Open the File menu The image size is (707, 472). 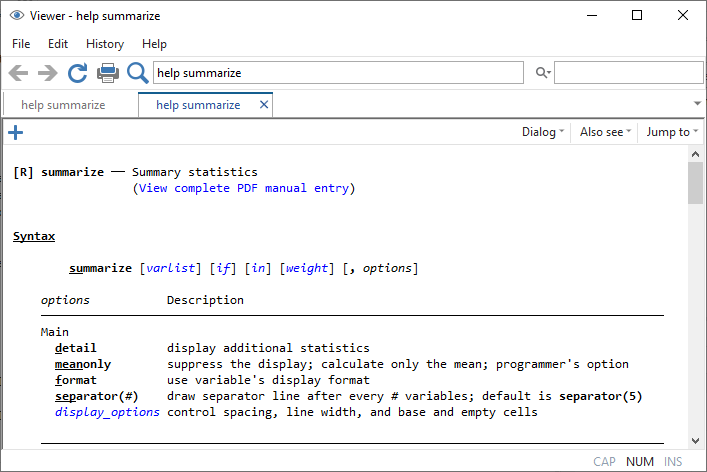point(21,44)
